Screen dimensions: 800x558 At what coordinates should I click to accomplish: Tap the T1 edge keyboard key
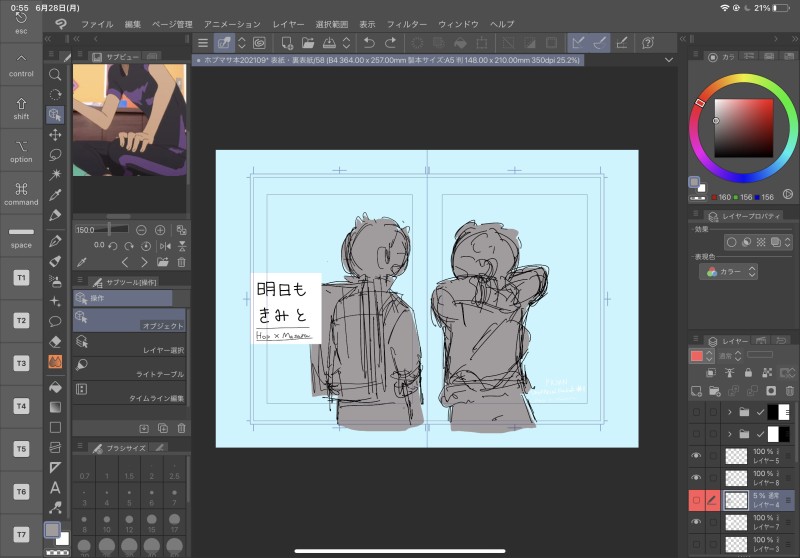[21, 278]
